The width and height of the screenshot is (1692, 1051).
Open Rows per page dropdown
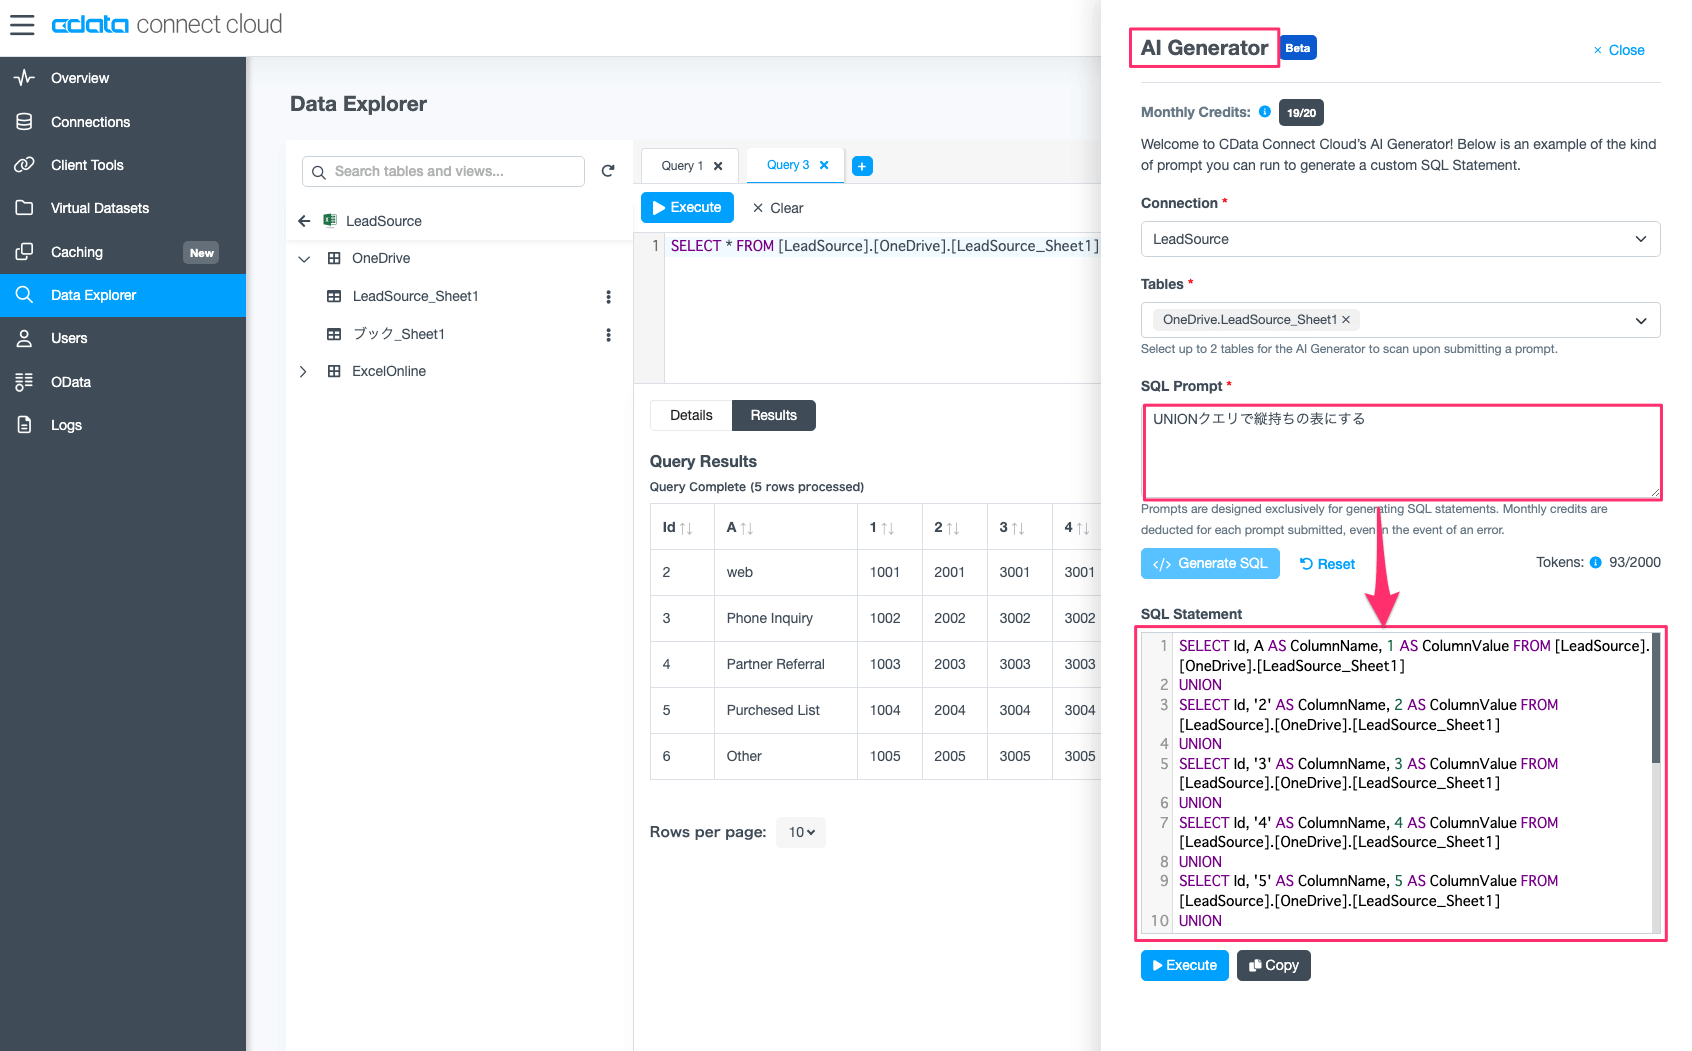click(x=801, y=832)
